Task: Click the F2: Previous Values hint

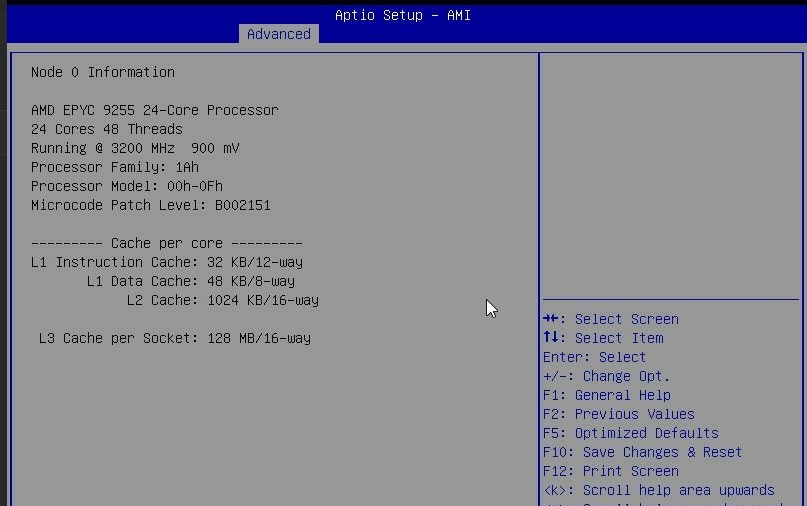Action: coord(618,414)
